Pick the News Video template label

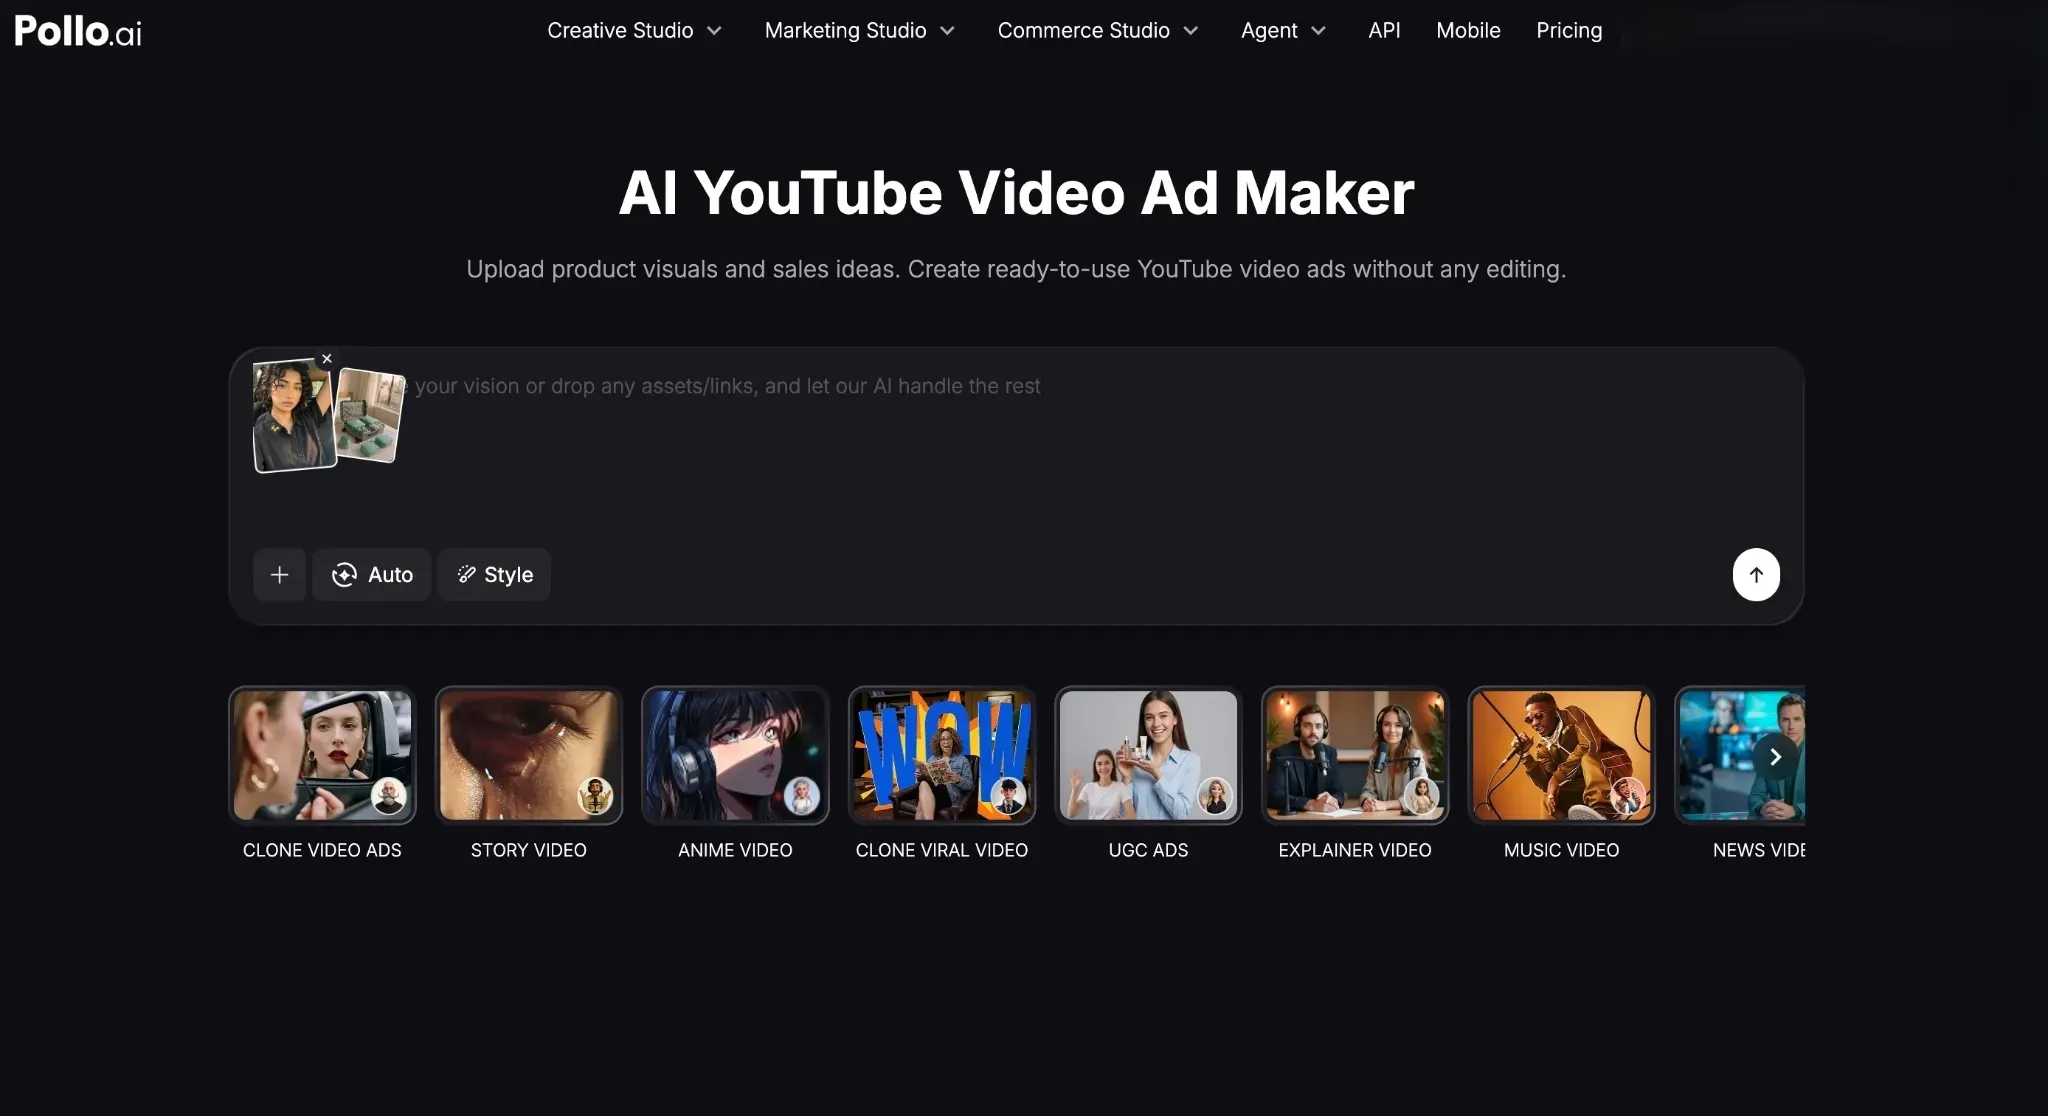(1758, 850)
